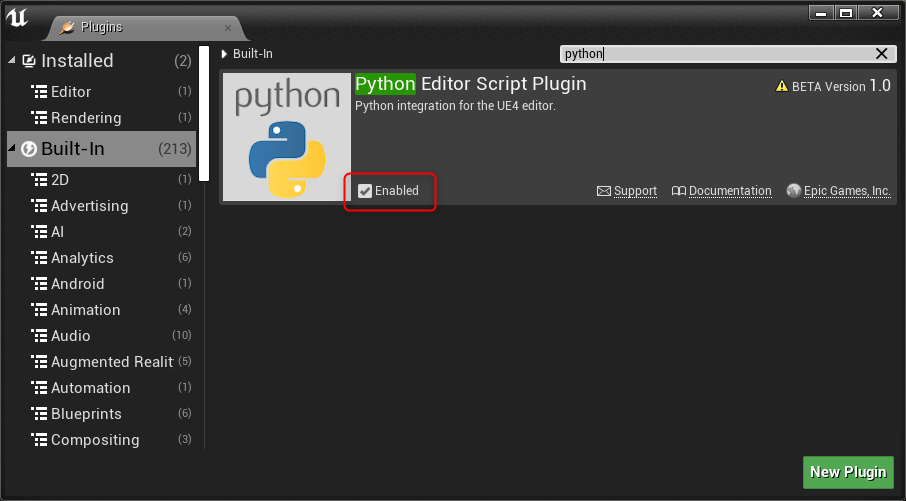
Task: Click the book icon next to Documentation
Action: (x=678, y=191)
